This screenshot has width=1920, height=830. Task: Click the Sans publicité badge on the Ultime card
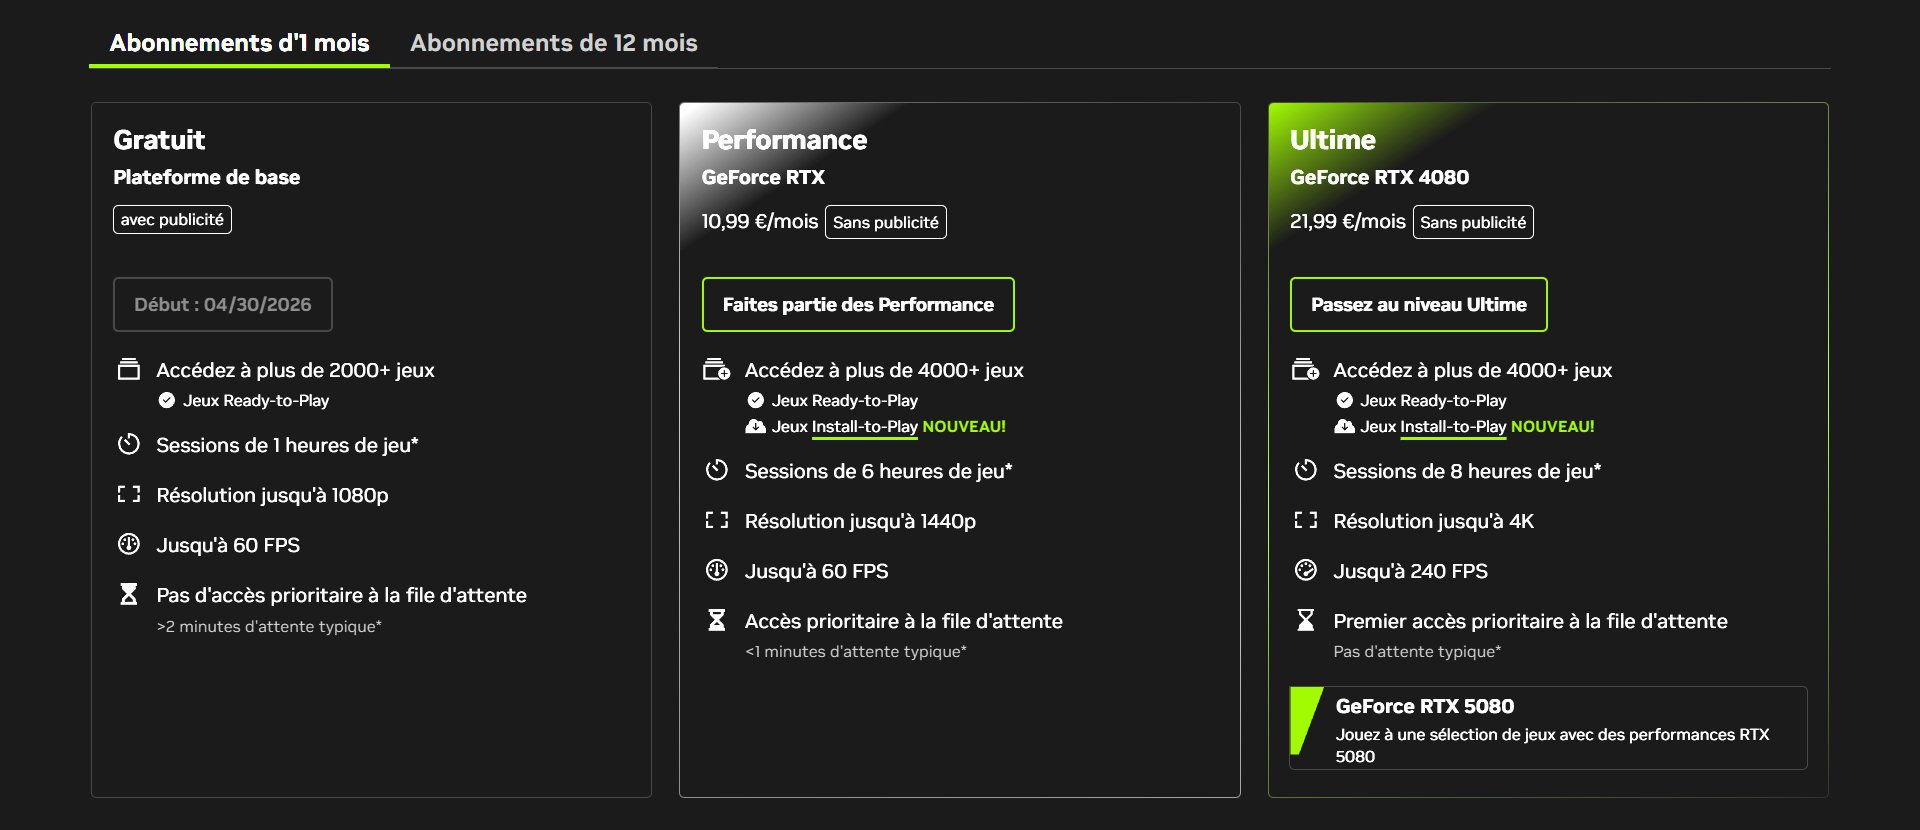(x=1473, y=222)
